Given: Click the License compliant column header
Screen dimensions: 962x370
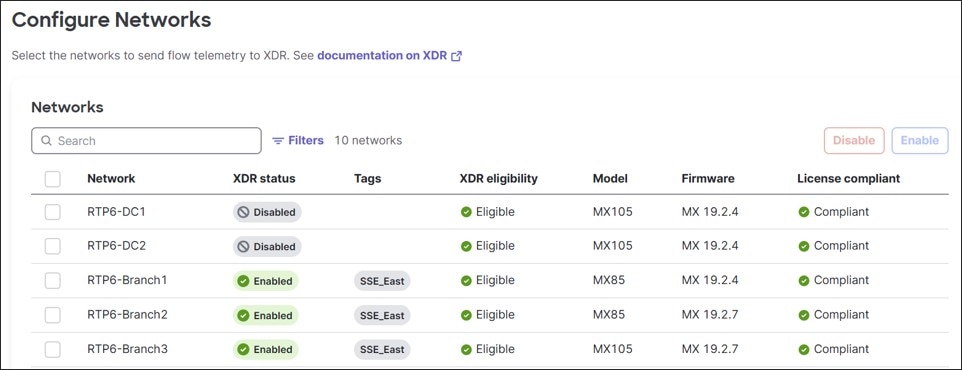Looking at the screenshot, I should tap(848, 179).
